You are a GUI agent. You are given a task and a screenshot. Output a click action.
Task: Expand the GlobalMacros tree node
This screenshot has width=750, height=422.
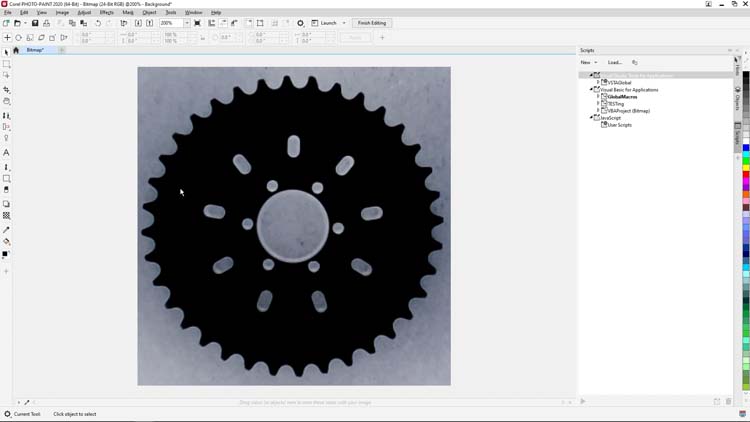[x=598, y=97]
